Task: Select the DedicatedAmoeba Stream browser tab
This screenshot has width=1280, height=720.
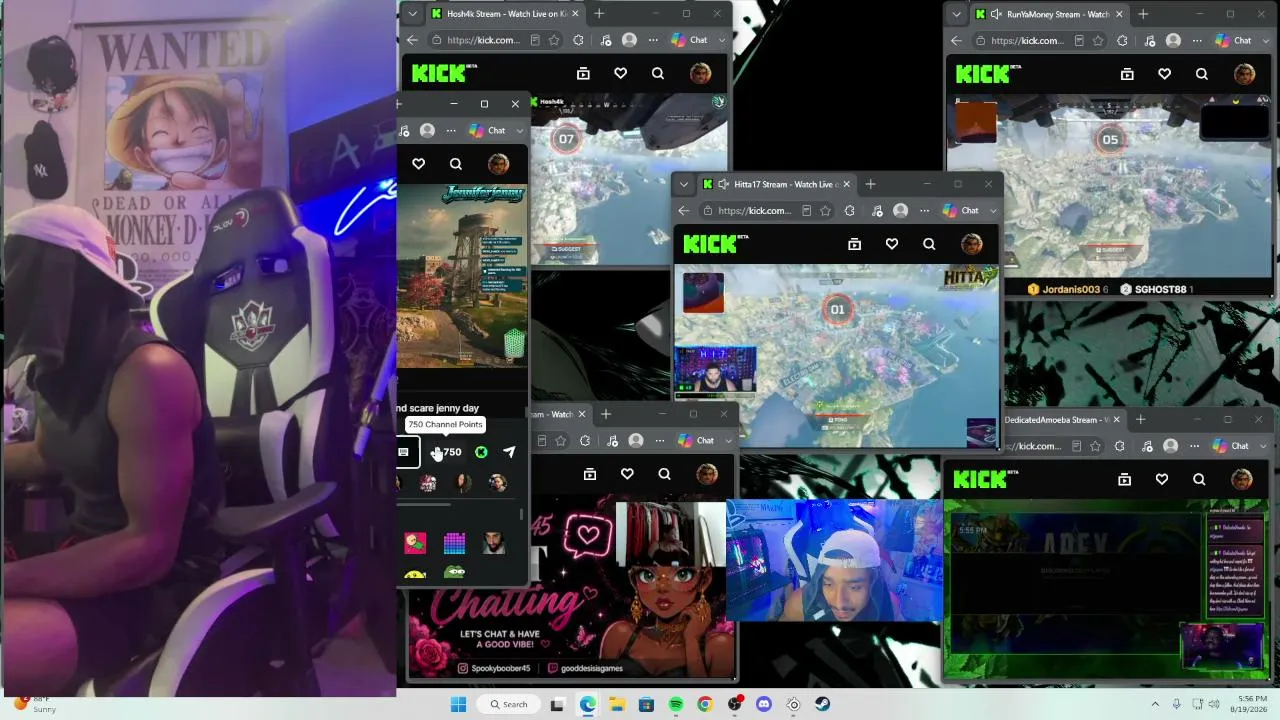Action: coord(1062,420)
